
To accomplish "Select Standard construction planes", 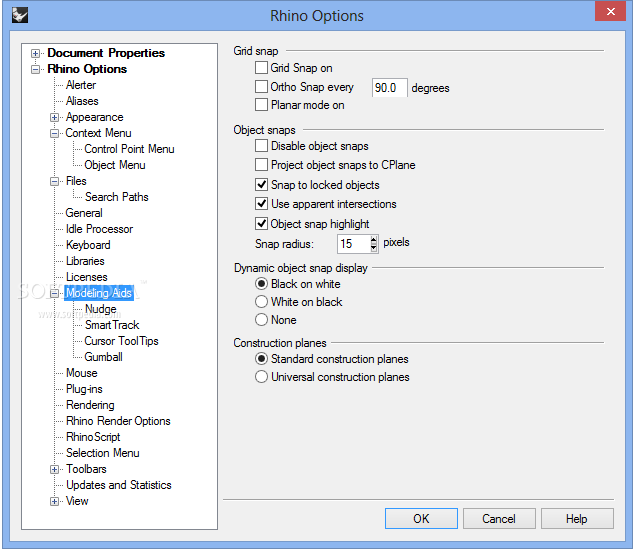I will coord(261,358).
